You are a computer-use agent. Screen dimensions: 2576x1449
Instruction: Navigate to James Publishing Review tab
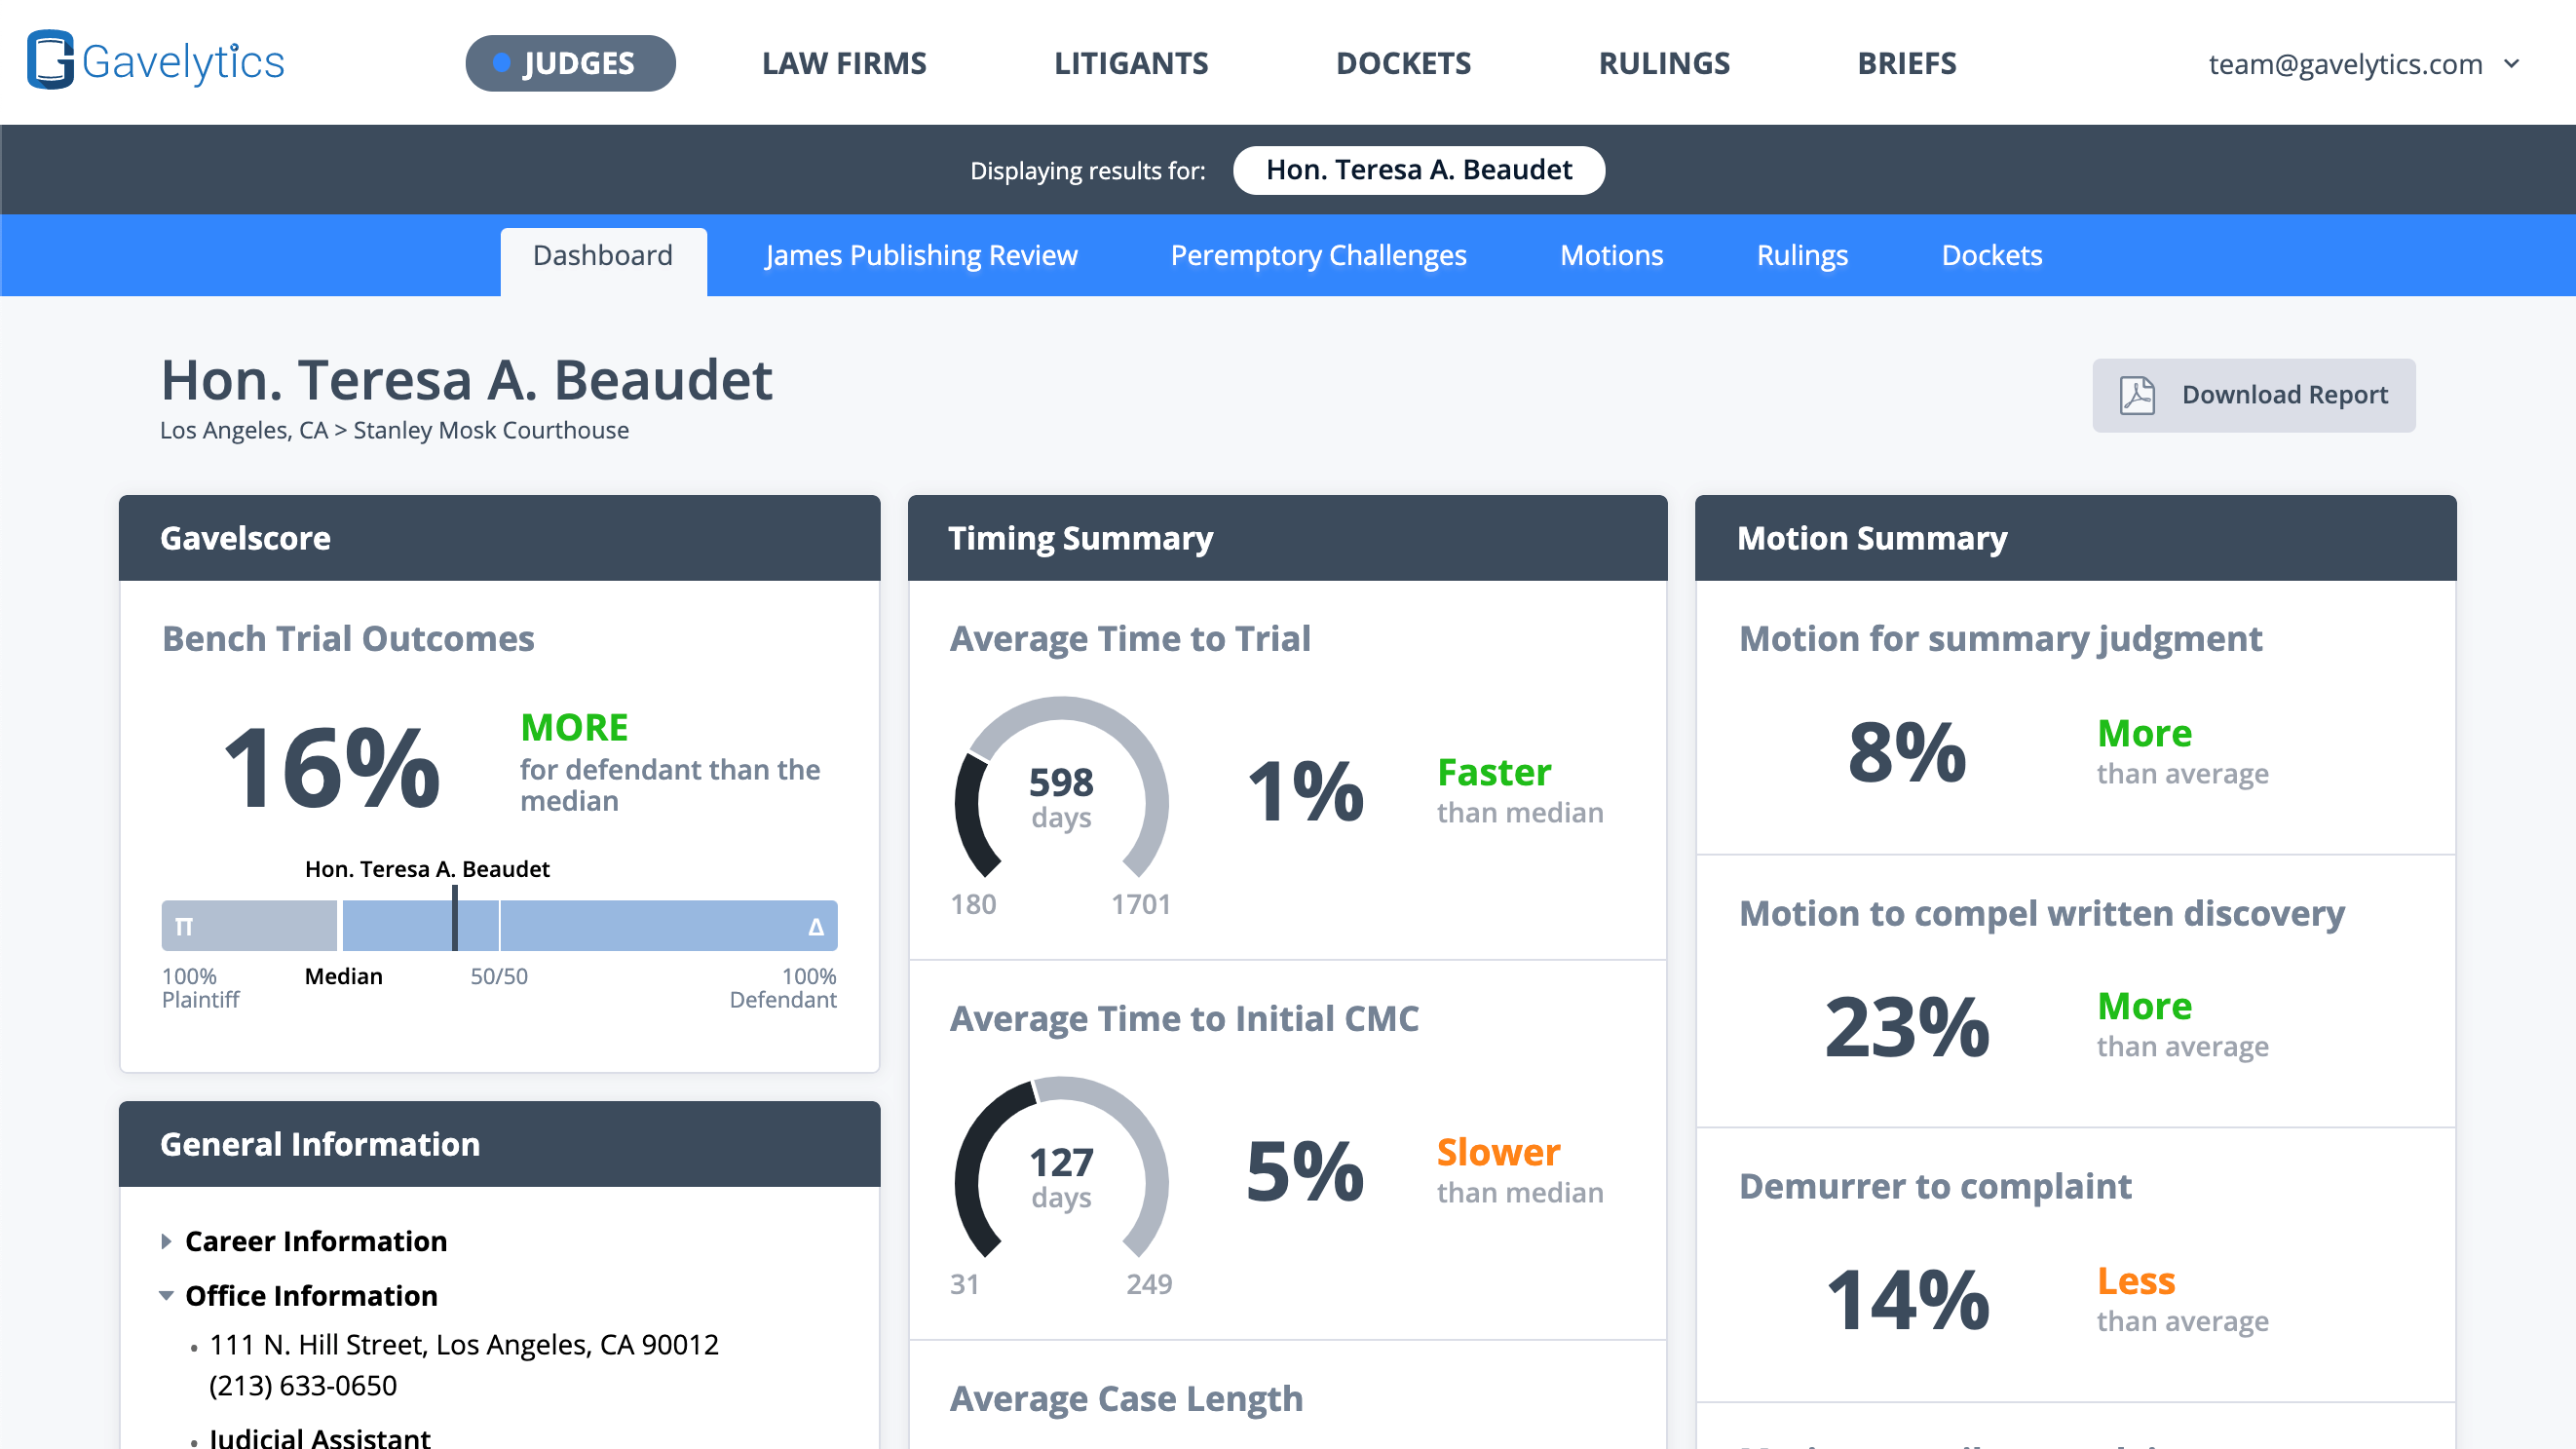coord(922,254)
